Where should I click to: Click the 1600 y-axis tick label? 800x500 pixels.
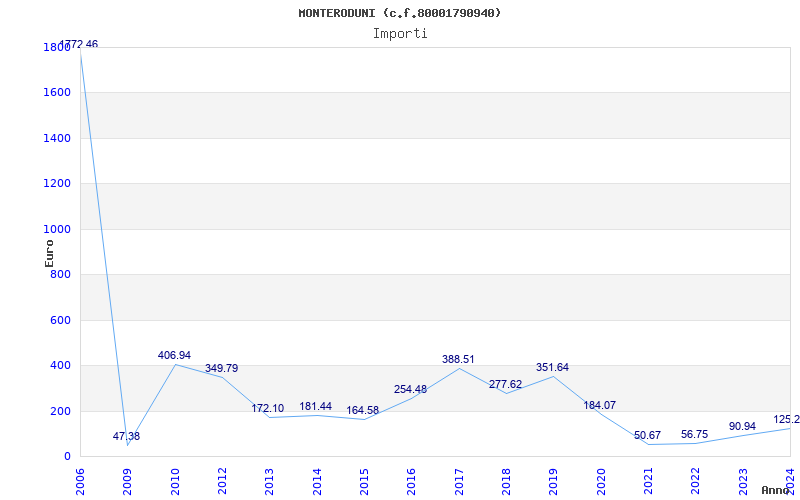click(57, 93)
